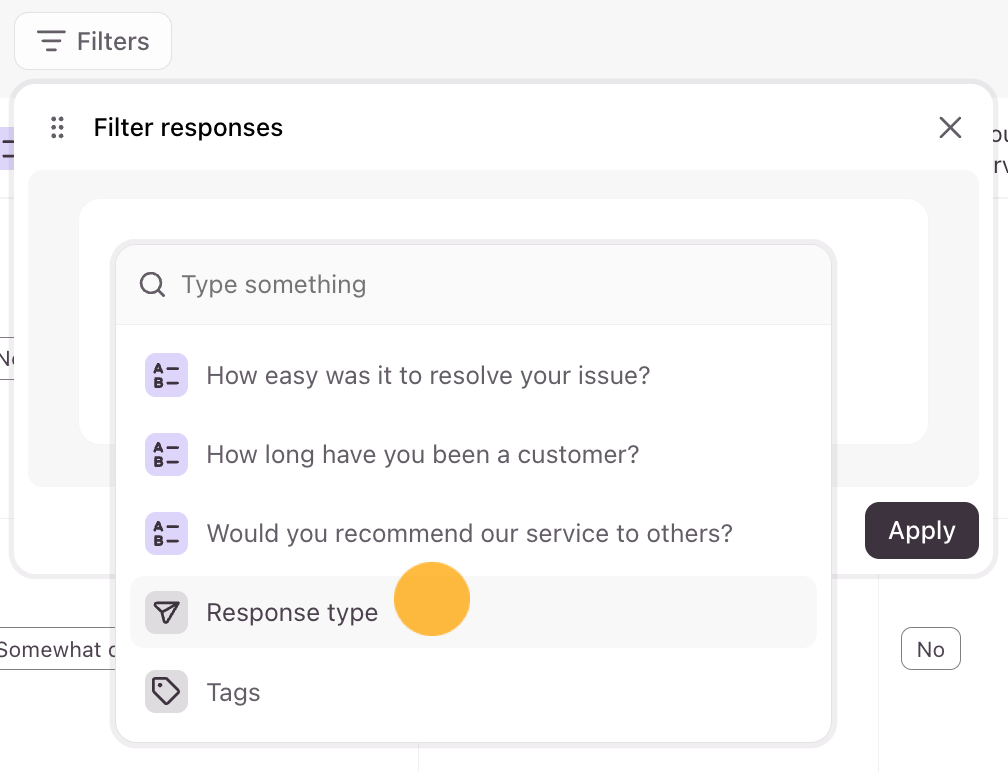
Task: Click the "No" response tag
Action: pos(930,649)
